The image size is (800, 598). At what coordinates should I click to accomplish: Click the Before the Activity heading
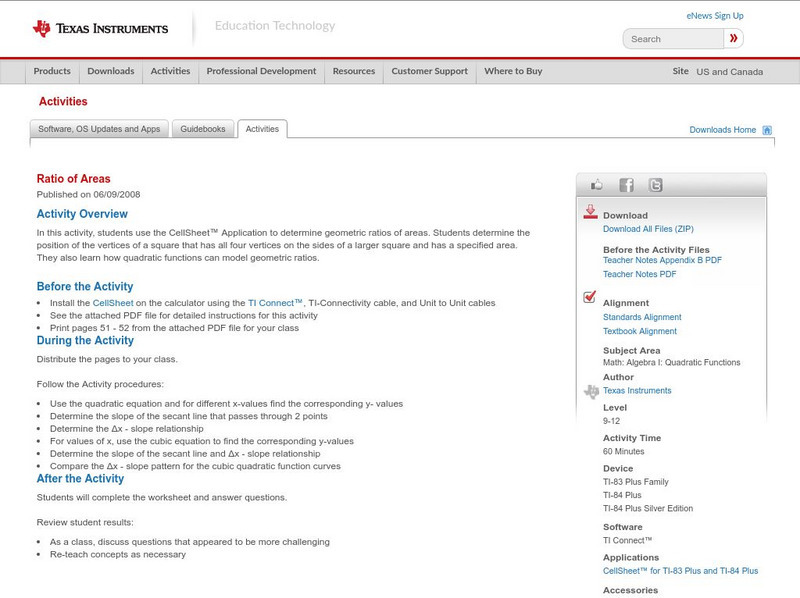pyautogui.click(x=85, y=286)
